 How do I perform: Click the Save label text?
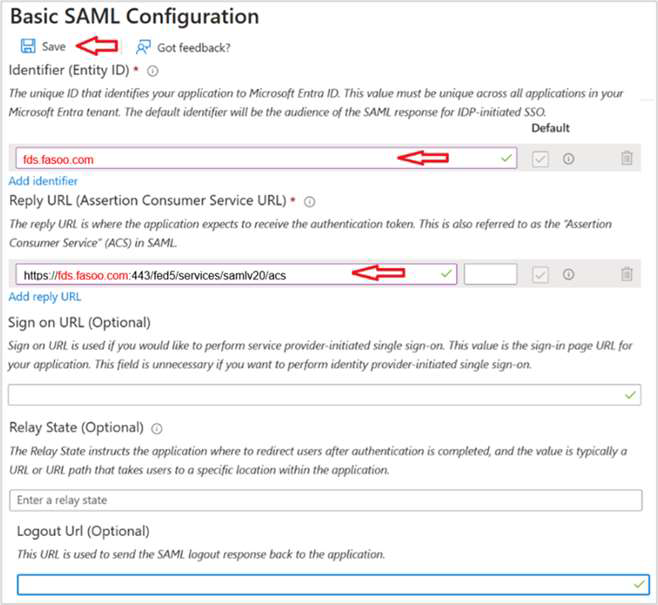(x=54, y=47)
